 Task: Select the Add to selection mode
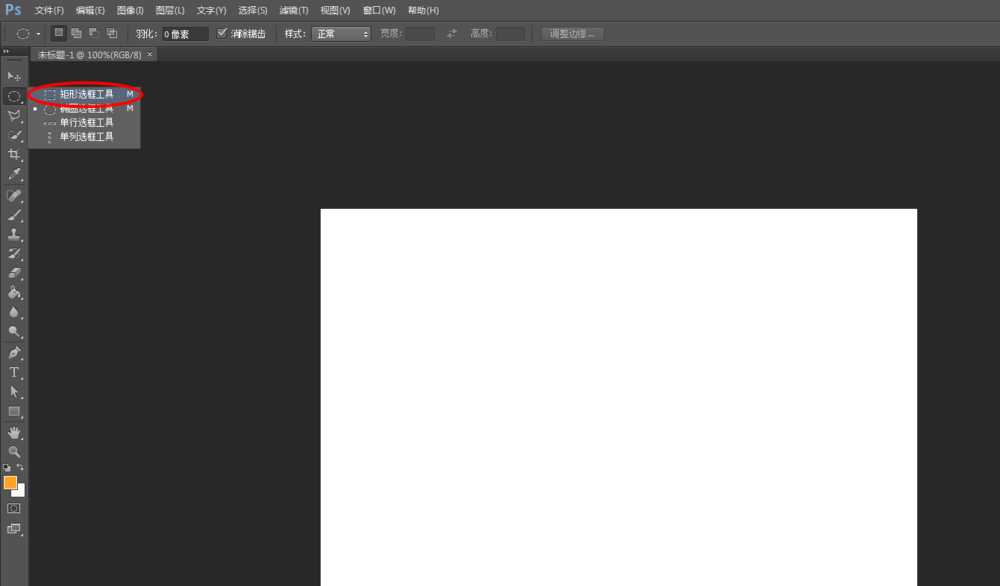point(77,33)
